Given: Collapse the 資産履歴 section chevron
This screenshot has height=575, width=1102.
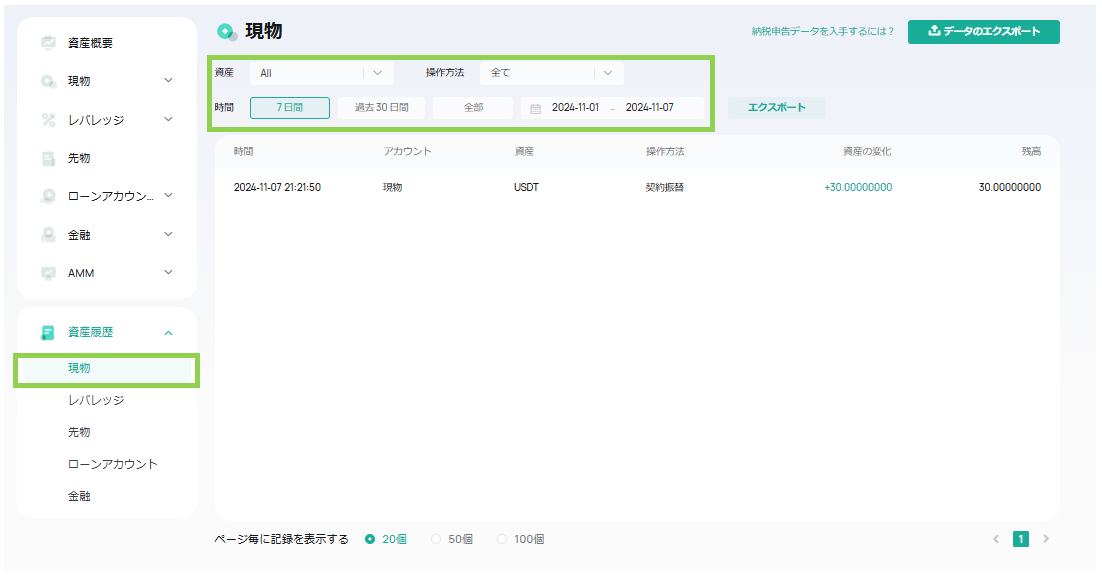Looking at the screenshot, I should (169, 333).
